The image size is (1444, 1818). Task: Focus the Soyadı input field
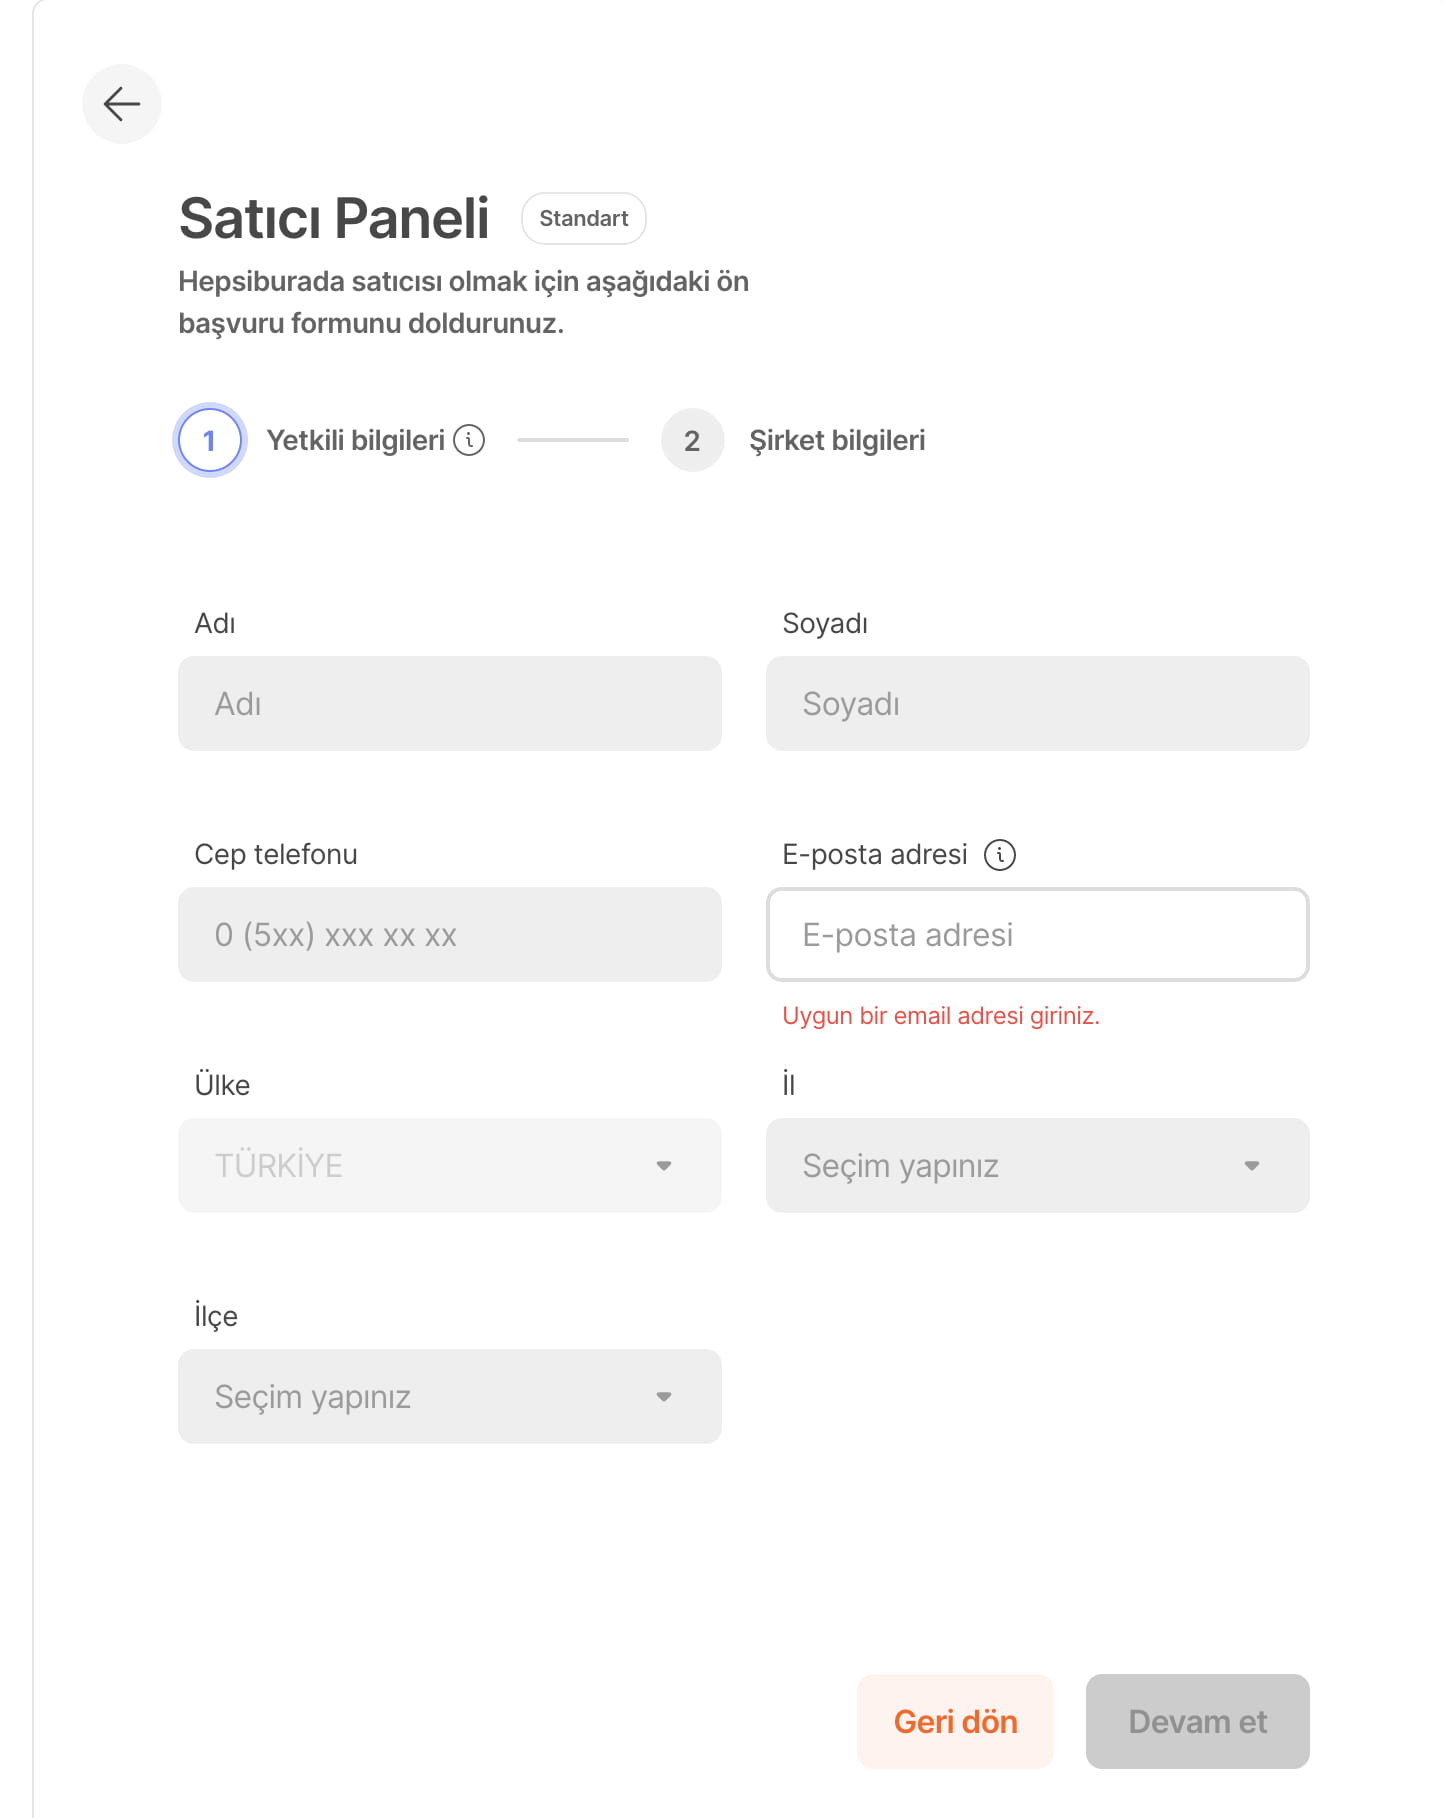1037,704
